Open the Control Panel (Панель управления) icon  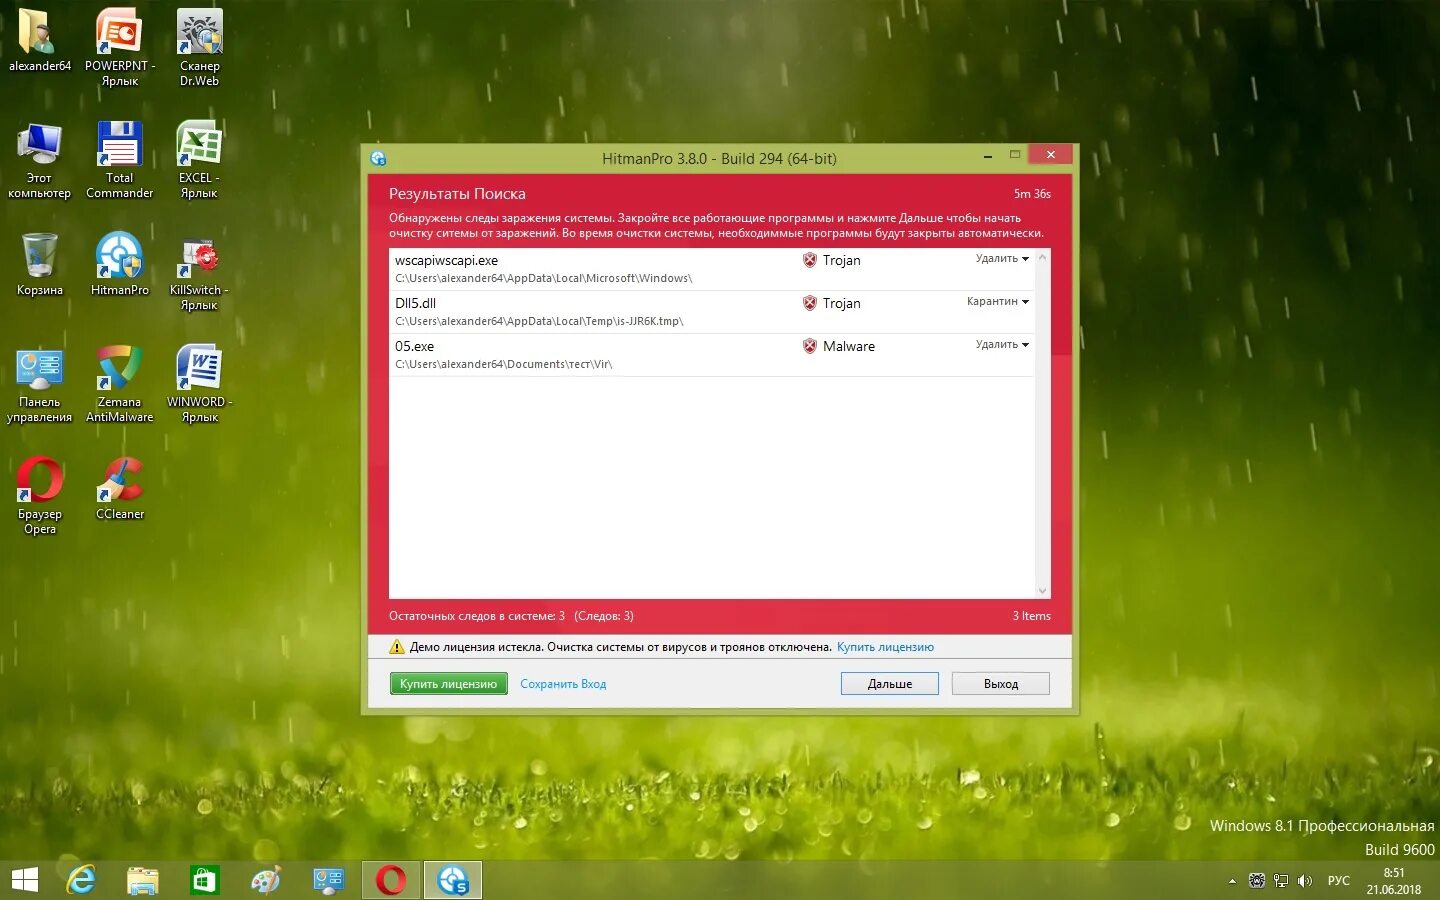pos(39,368)
